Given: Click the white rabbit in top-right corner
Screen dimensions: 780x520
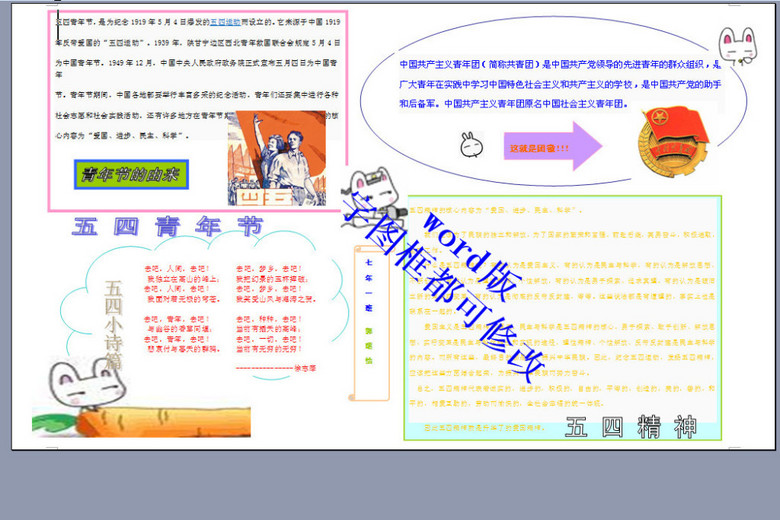Looking at the screenshot, I should click(738, 45).
